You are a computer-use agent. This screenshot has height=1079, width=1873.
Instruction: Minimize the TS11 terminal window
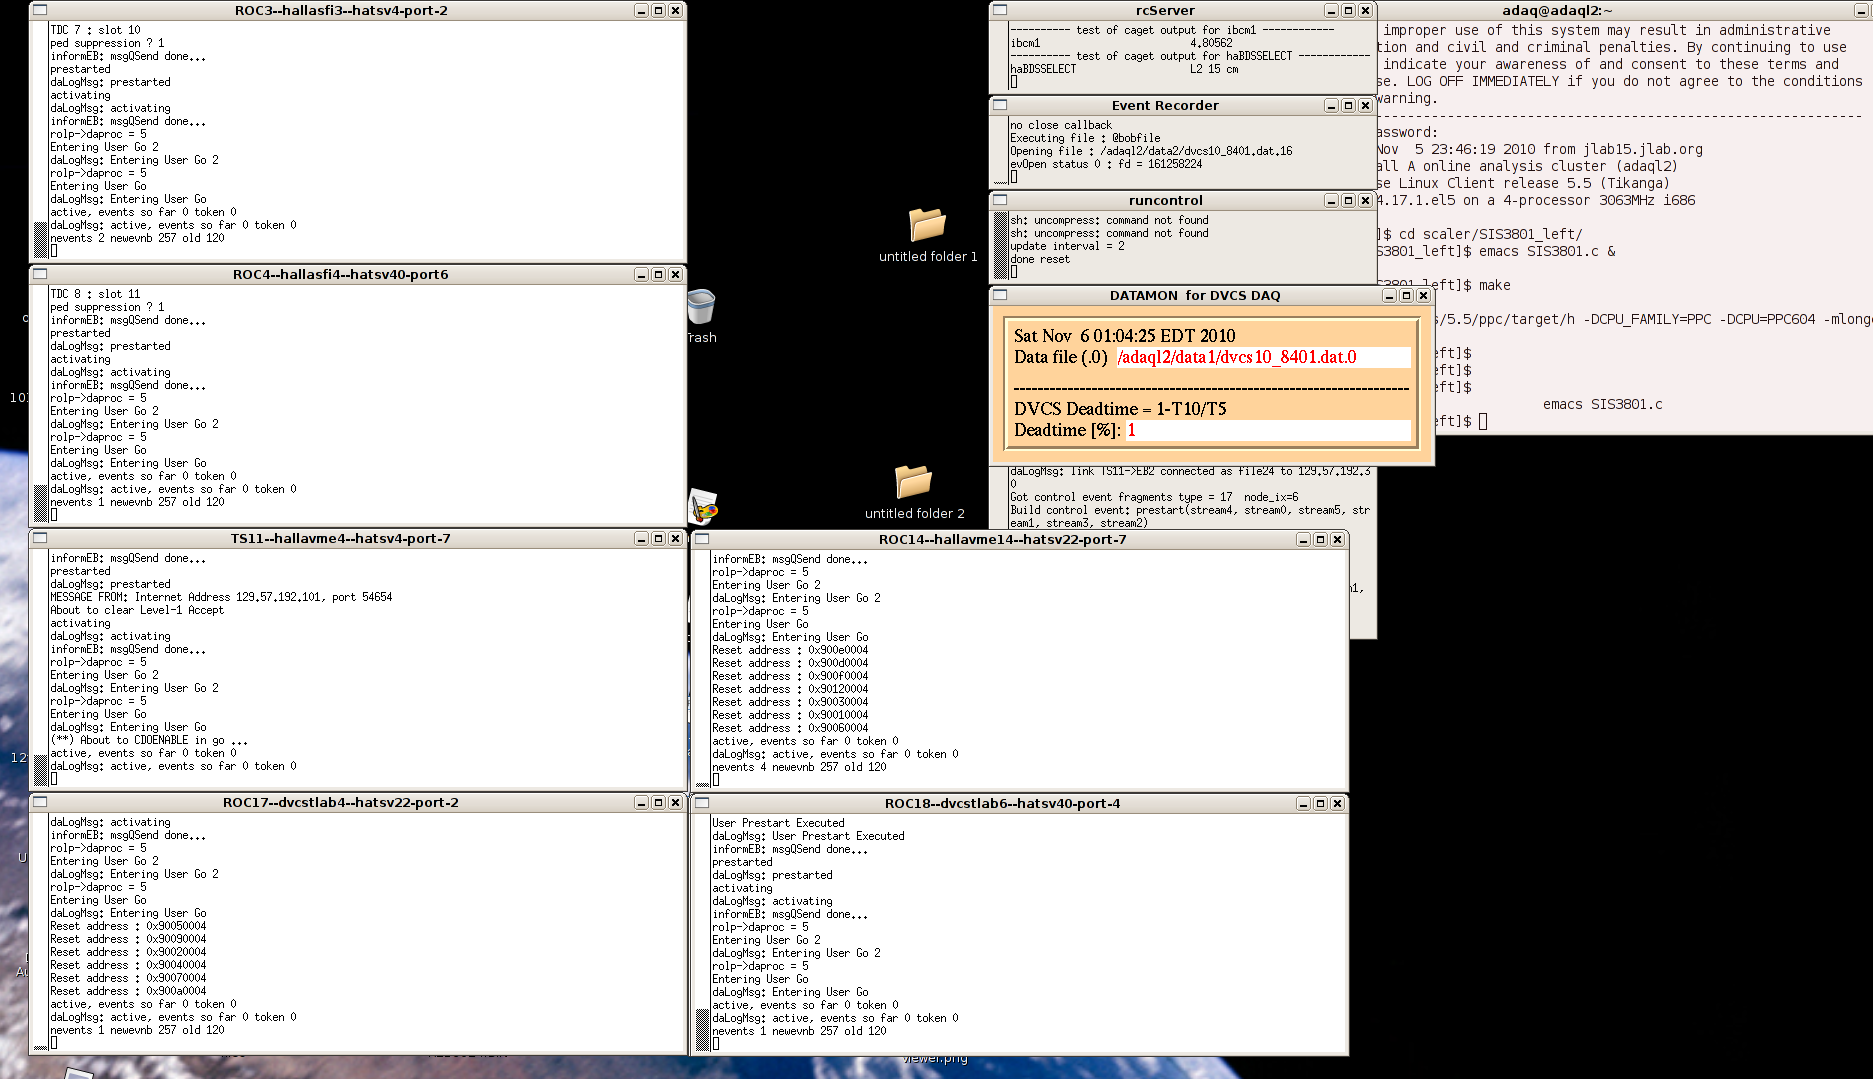click(641, 538)
